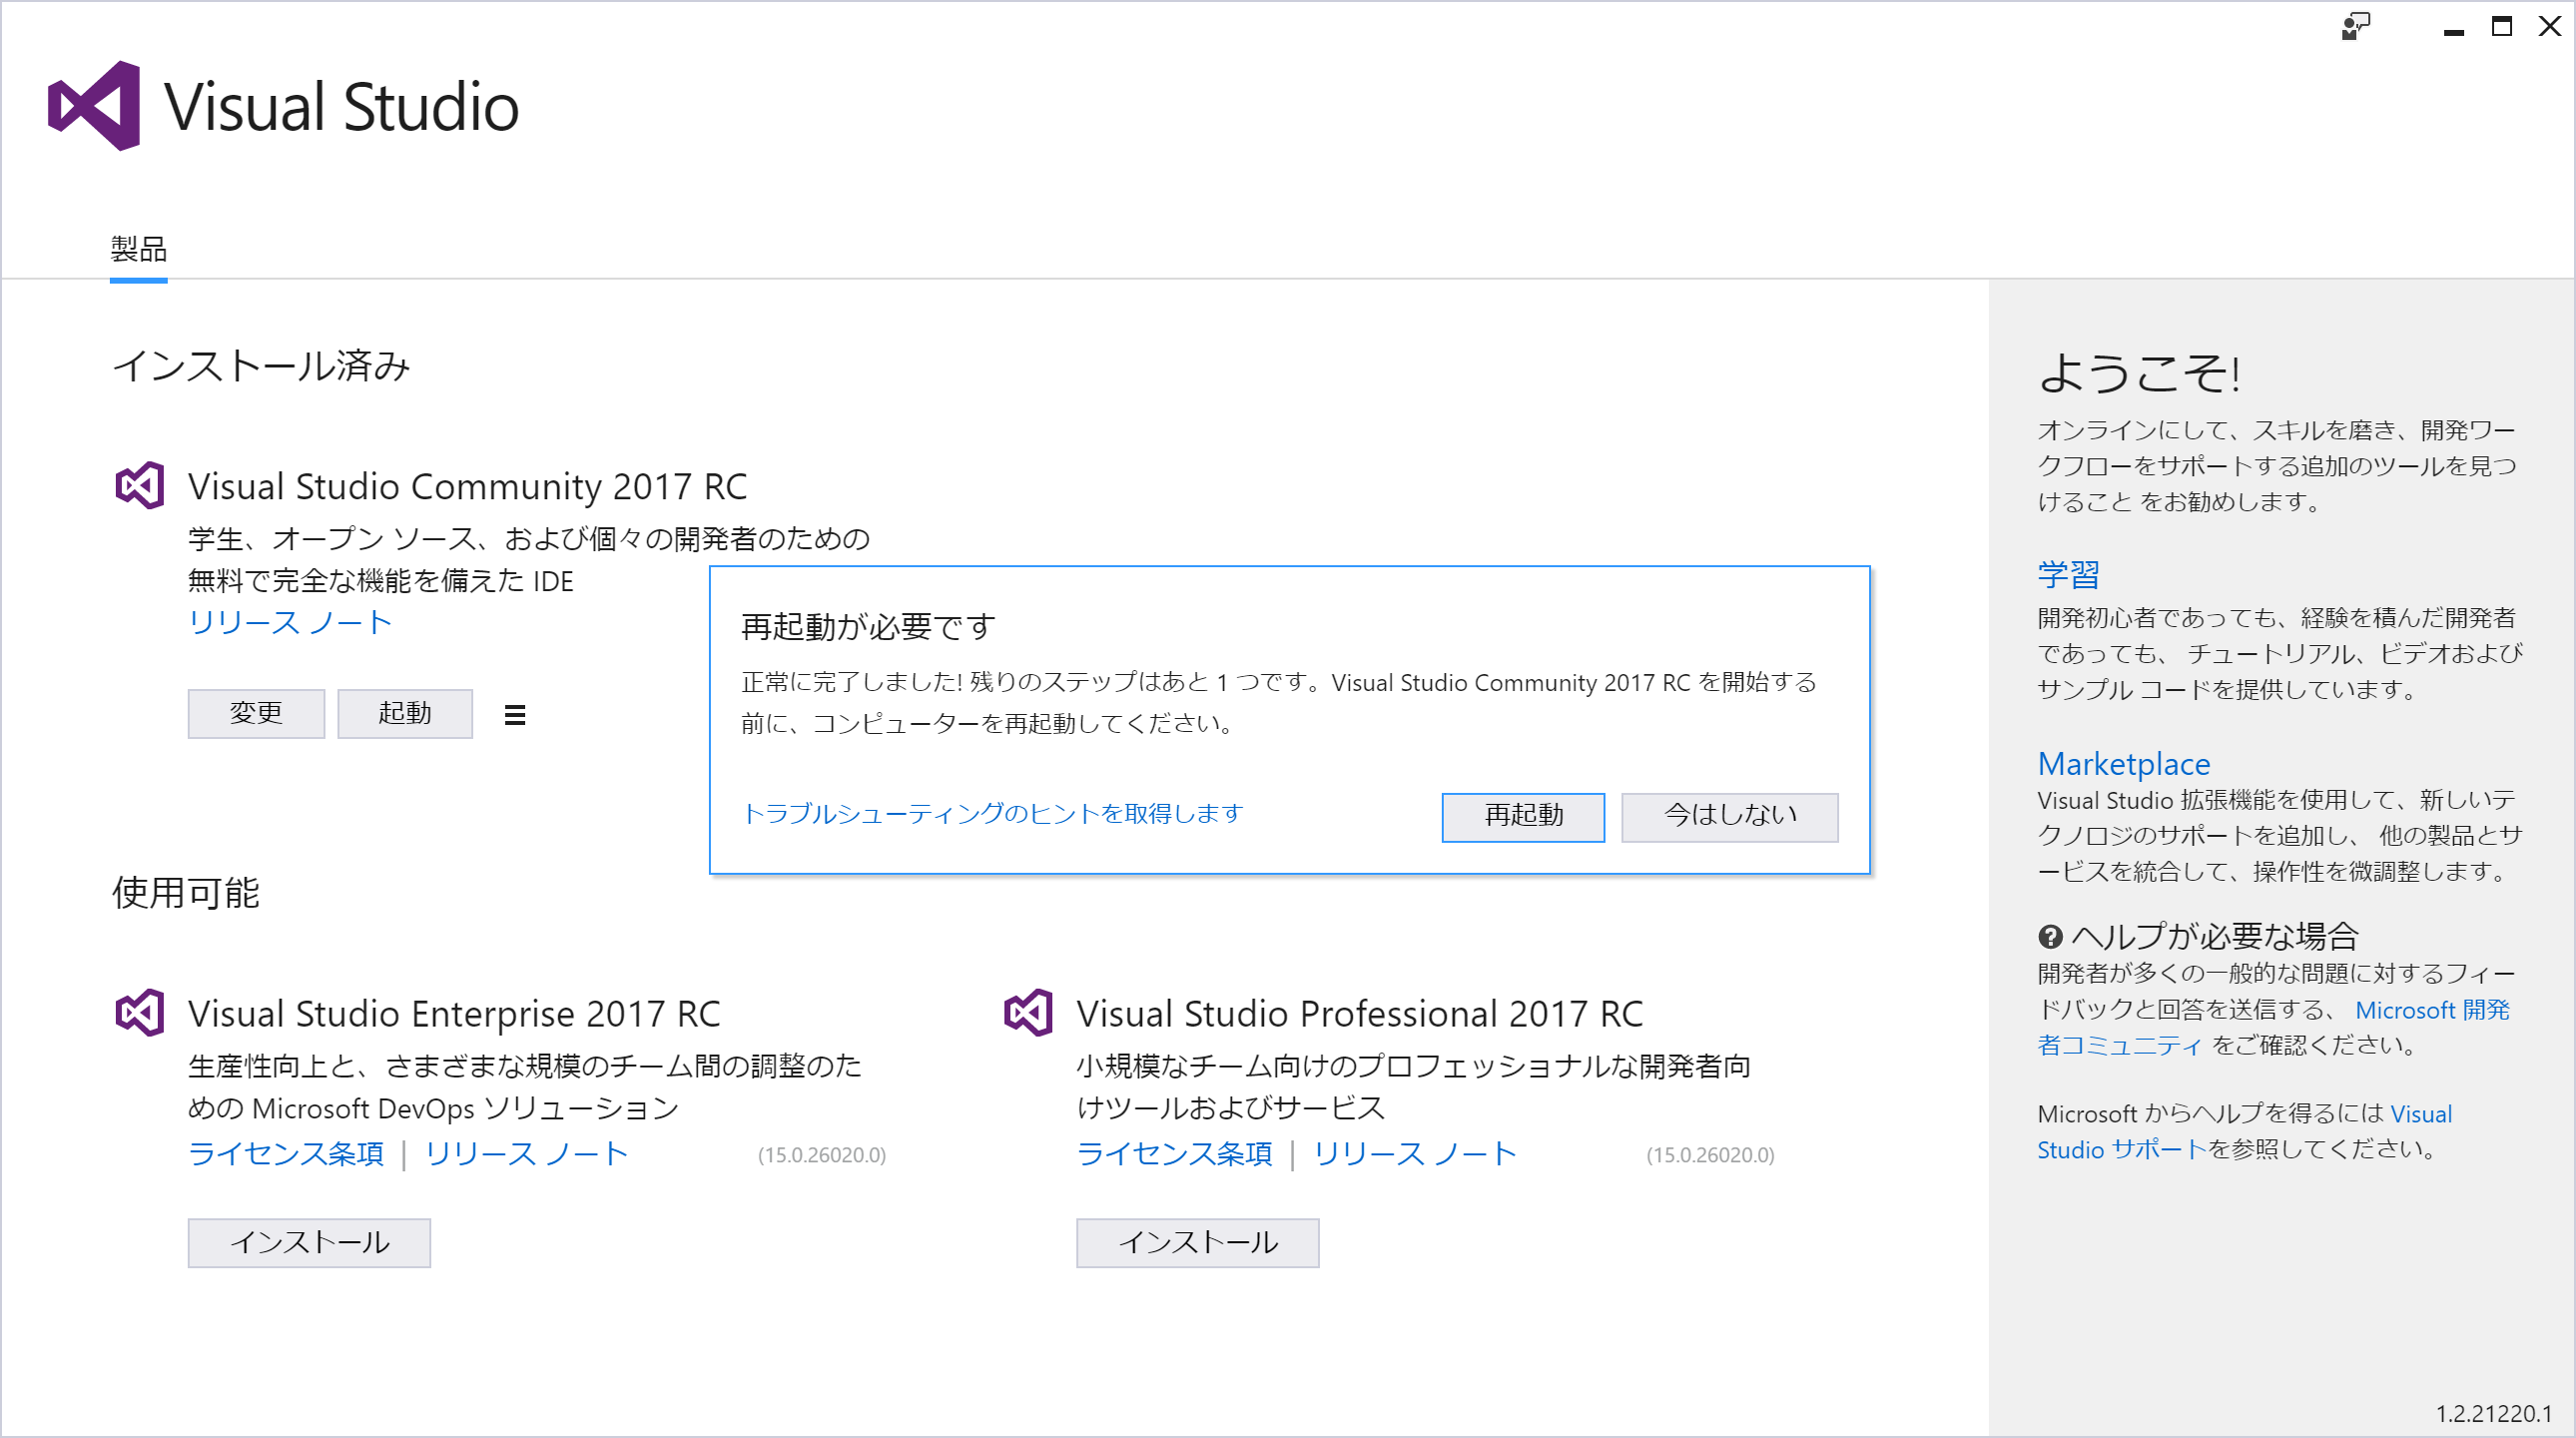Select the 製品 tab
Viewport: 2576px width, 1438px height.
(x=139, y=249)
